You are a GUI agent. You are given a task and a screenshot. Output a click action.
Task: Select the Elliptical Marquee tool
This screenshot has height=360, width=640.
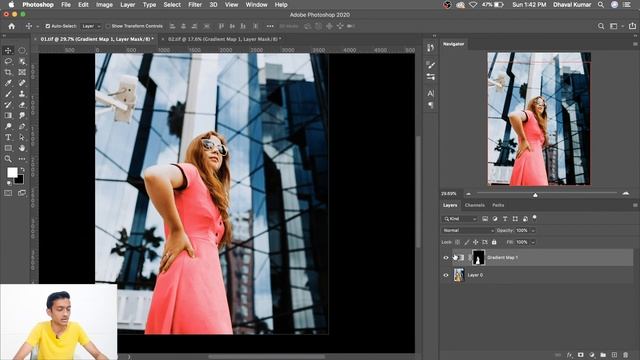pyautogui.click(x=22, y=51)
